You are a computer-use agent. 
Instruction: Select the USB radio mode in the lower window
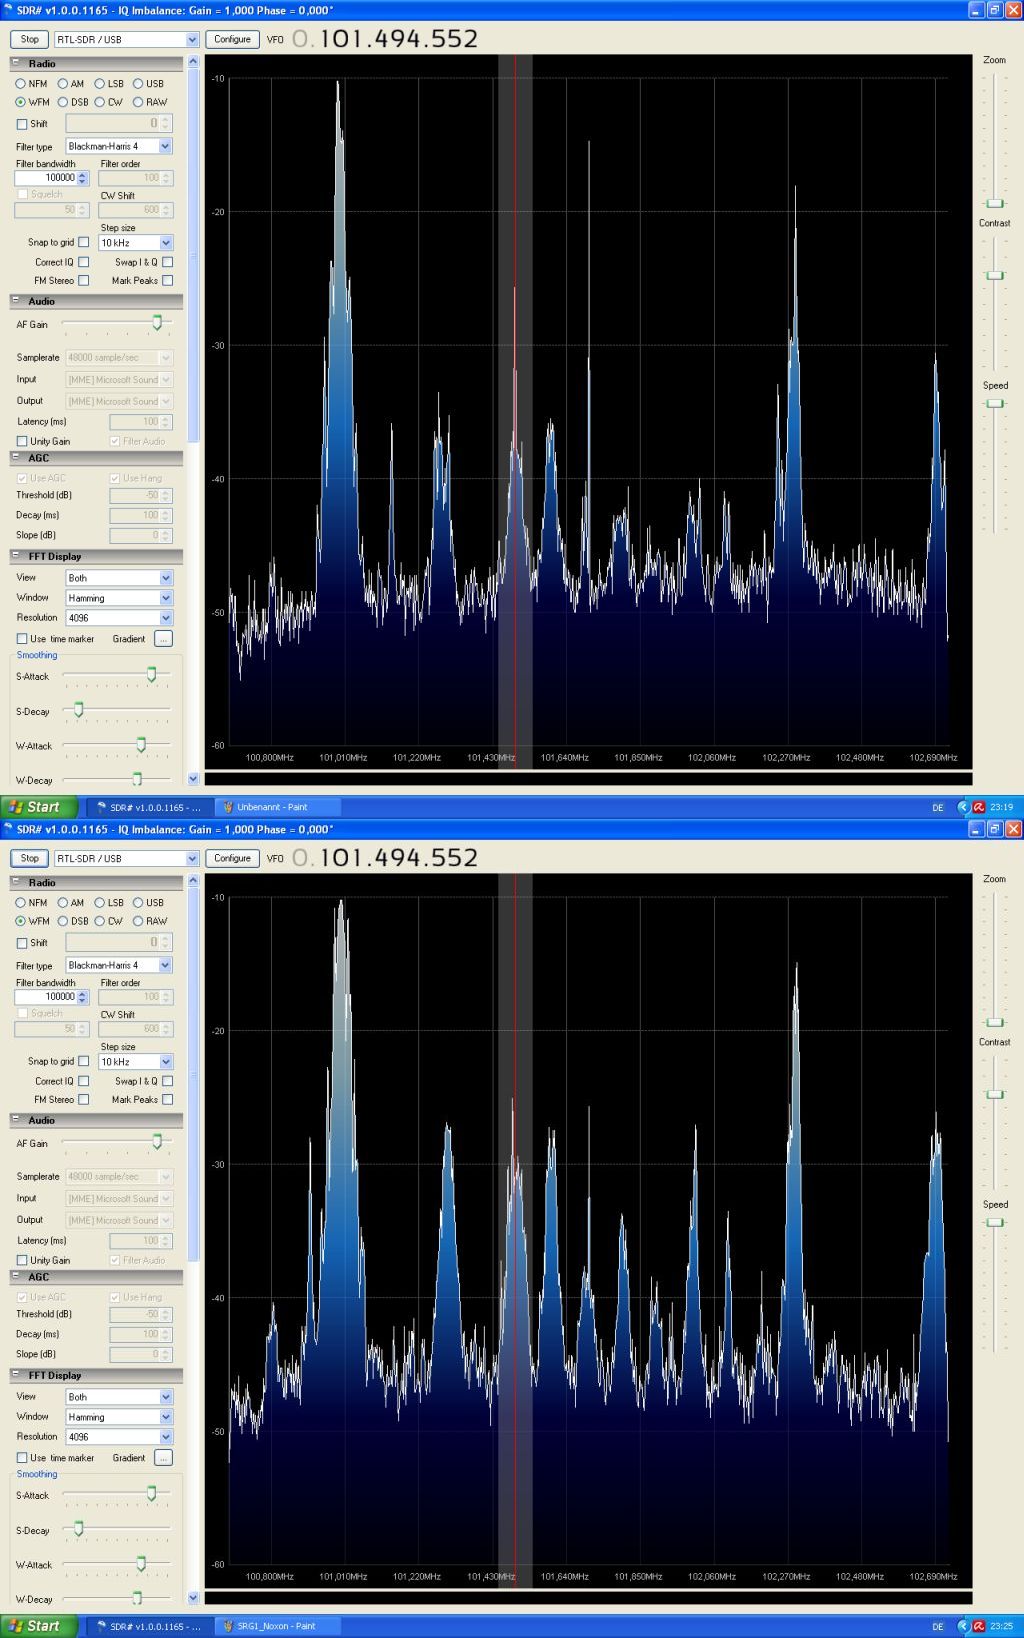pyautogui.click(x=138, y=903)
